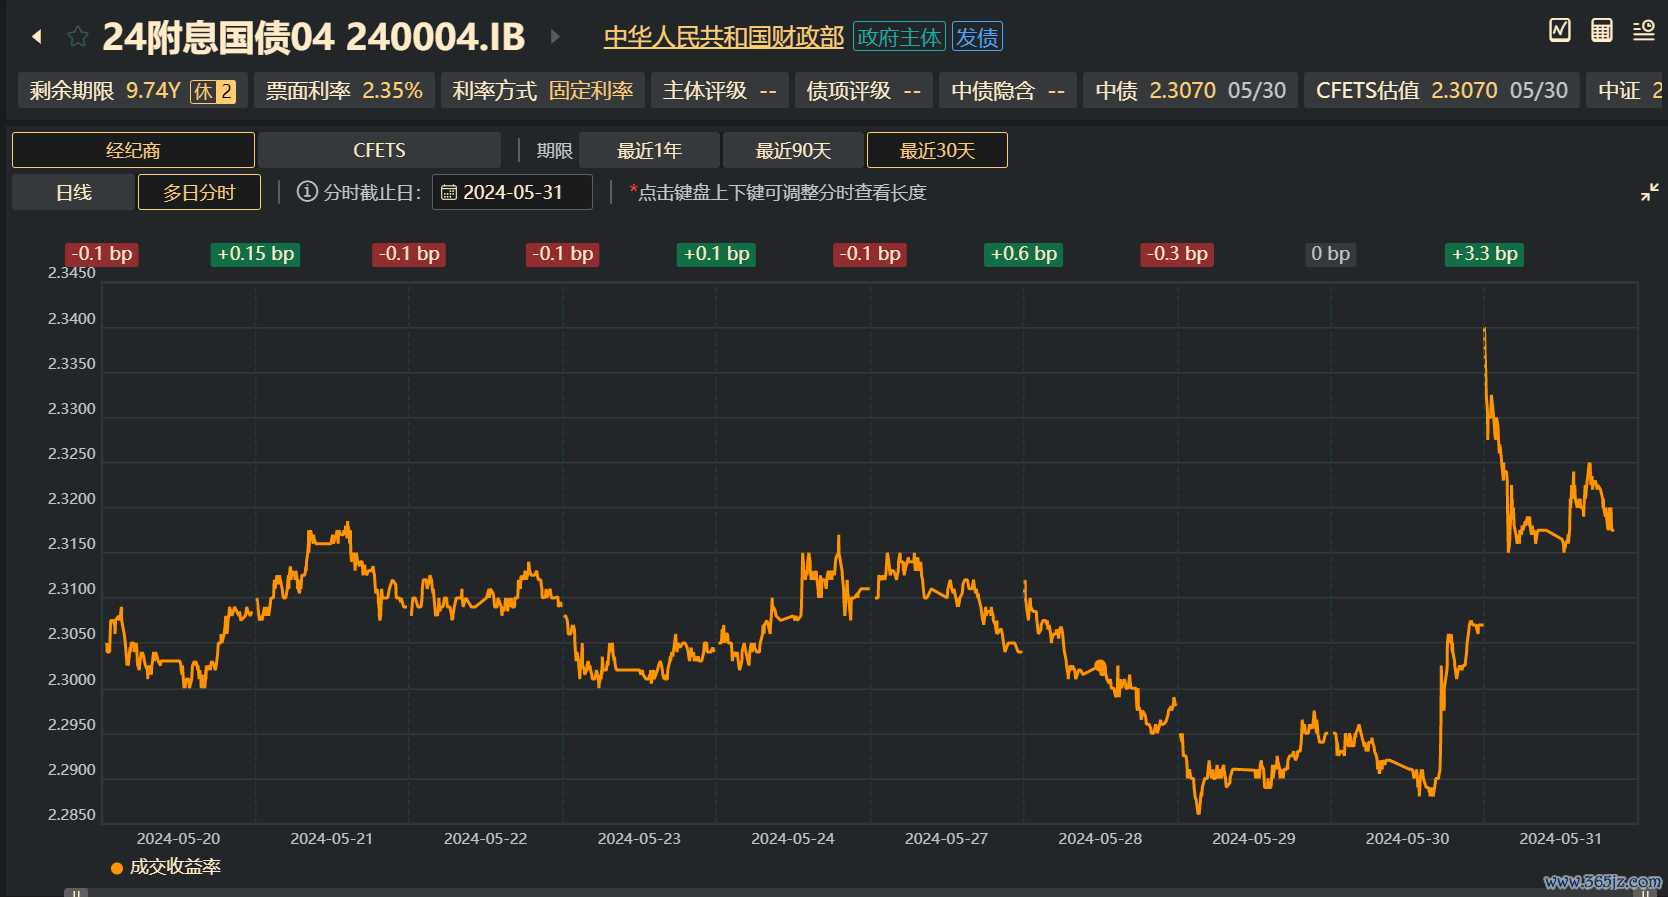Image resolution: width=1668 pixels, height=897 pixels.
Task: Select 最近30天 period
Action: click(937, 150)
